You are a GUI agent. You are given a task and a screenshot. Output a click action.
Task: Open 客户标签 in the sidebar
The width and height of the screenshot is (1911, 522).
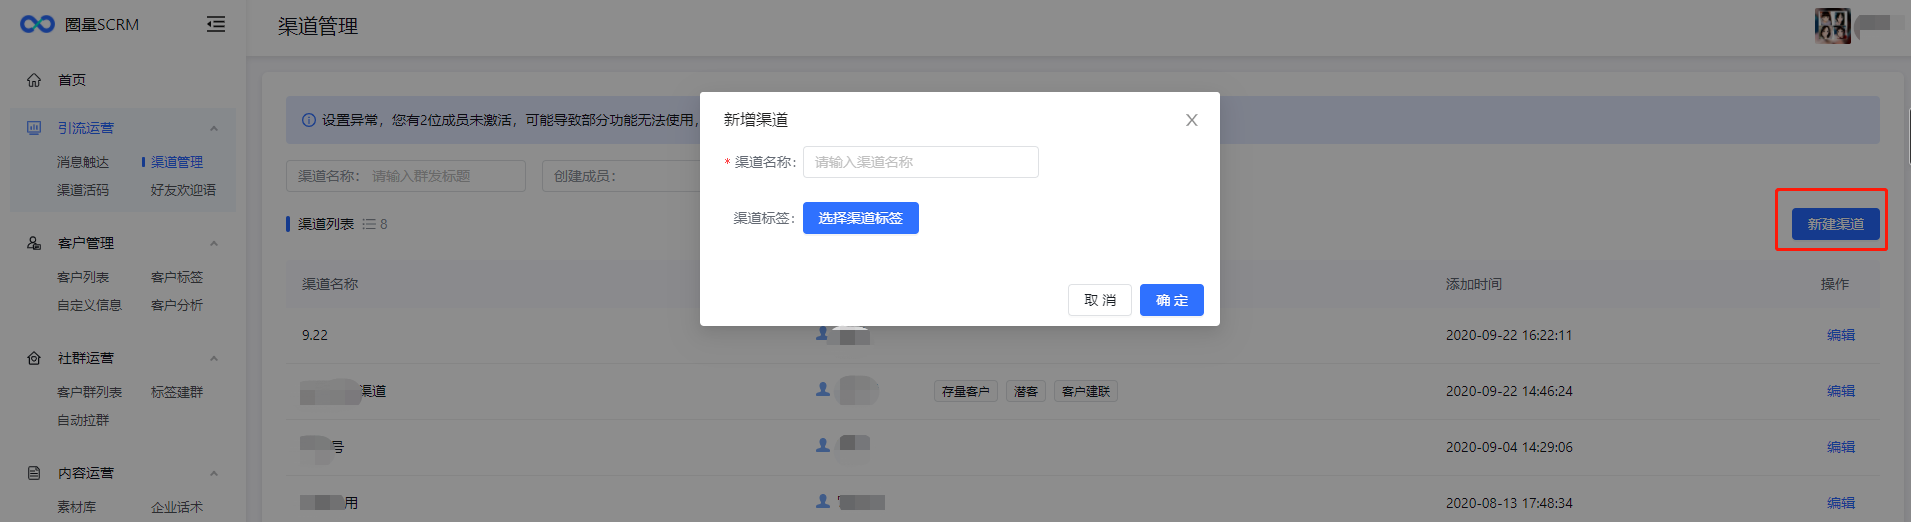click(177, 277)
